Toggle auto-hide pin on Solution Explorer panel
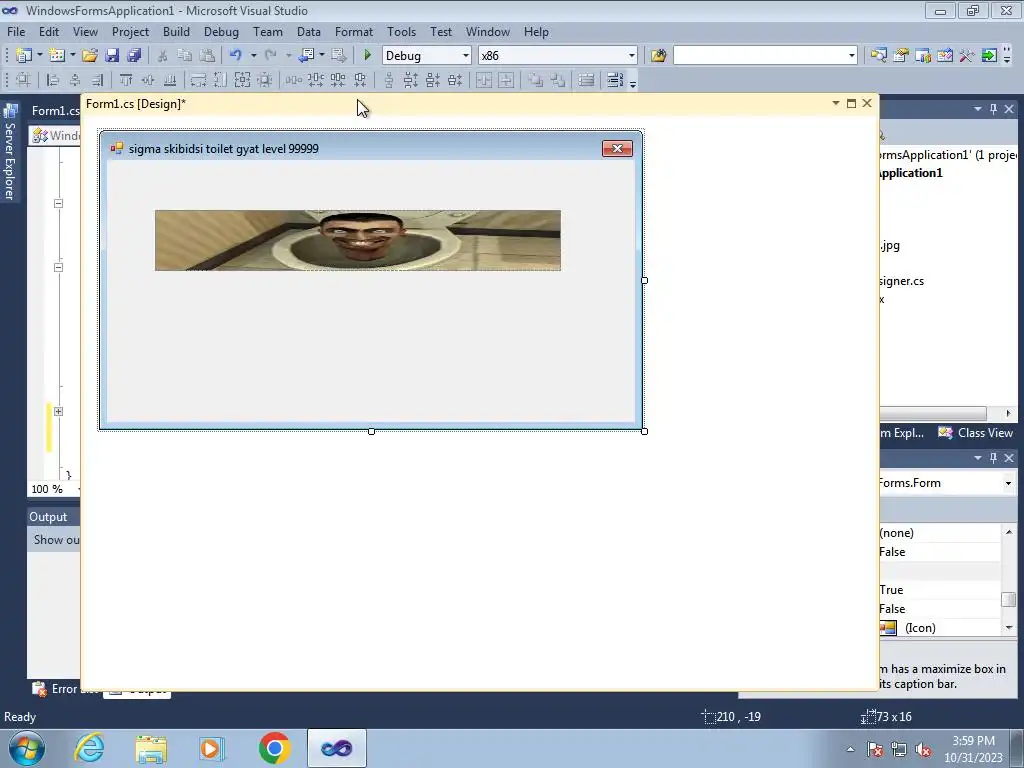This screenshot has height=768, width=1024. pyautogui.click(x=993, y=109)
